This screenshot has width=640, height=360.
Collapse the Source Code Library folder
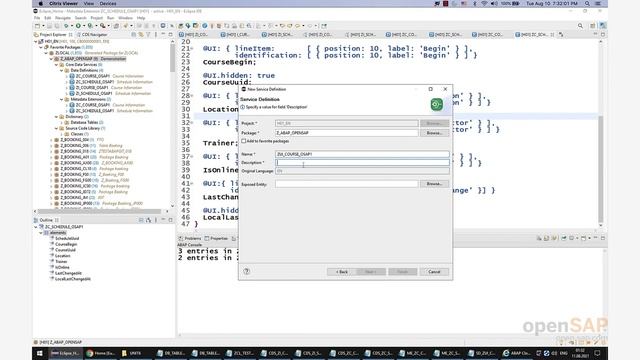[x=57, y=128]
